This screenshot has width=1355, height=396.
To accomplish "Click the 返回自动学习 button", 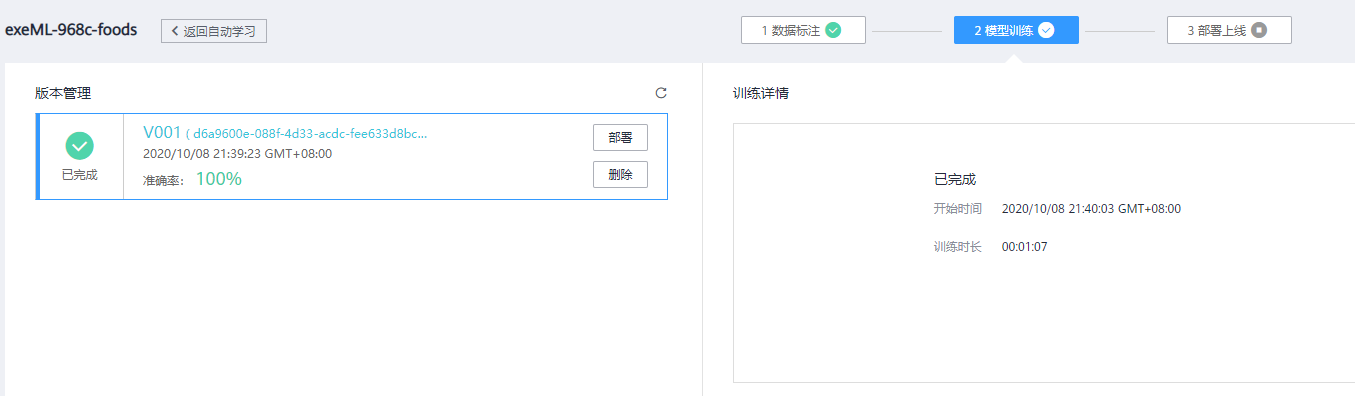I will 214,31.
